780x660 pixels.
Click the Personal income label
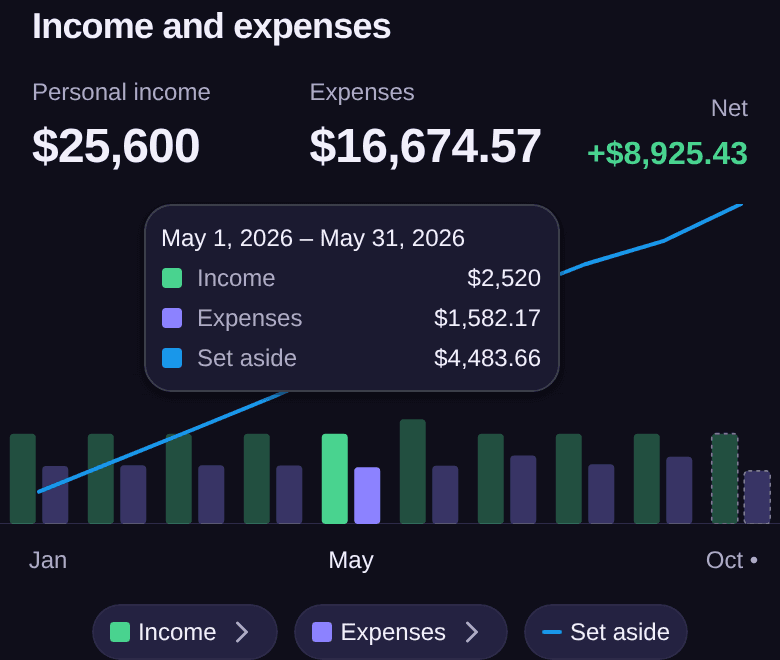(x=121, y=93)
